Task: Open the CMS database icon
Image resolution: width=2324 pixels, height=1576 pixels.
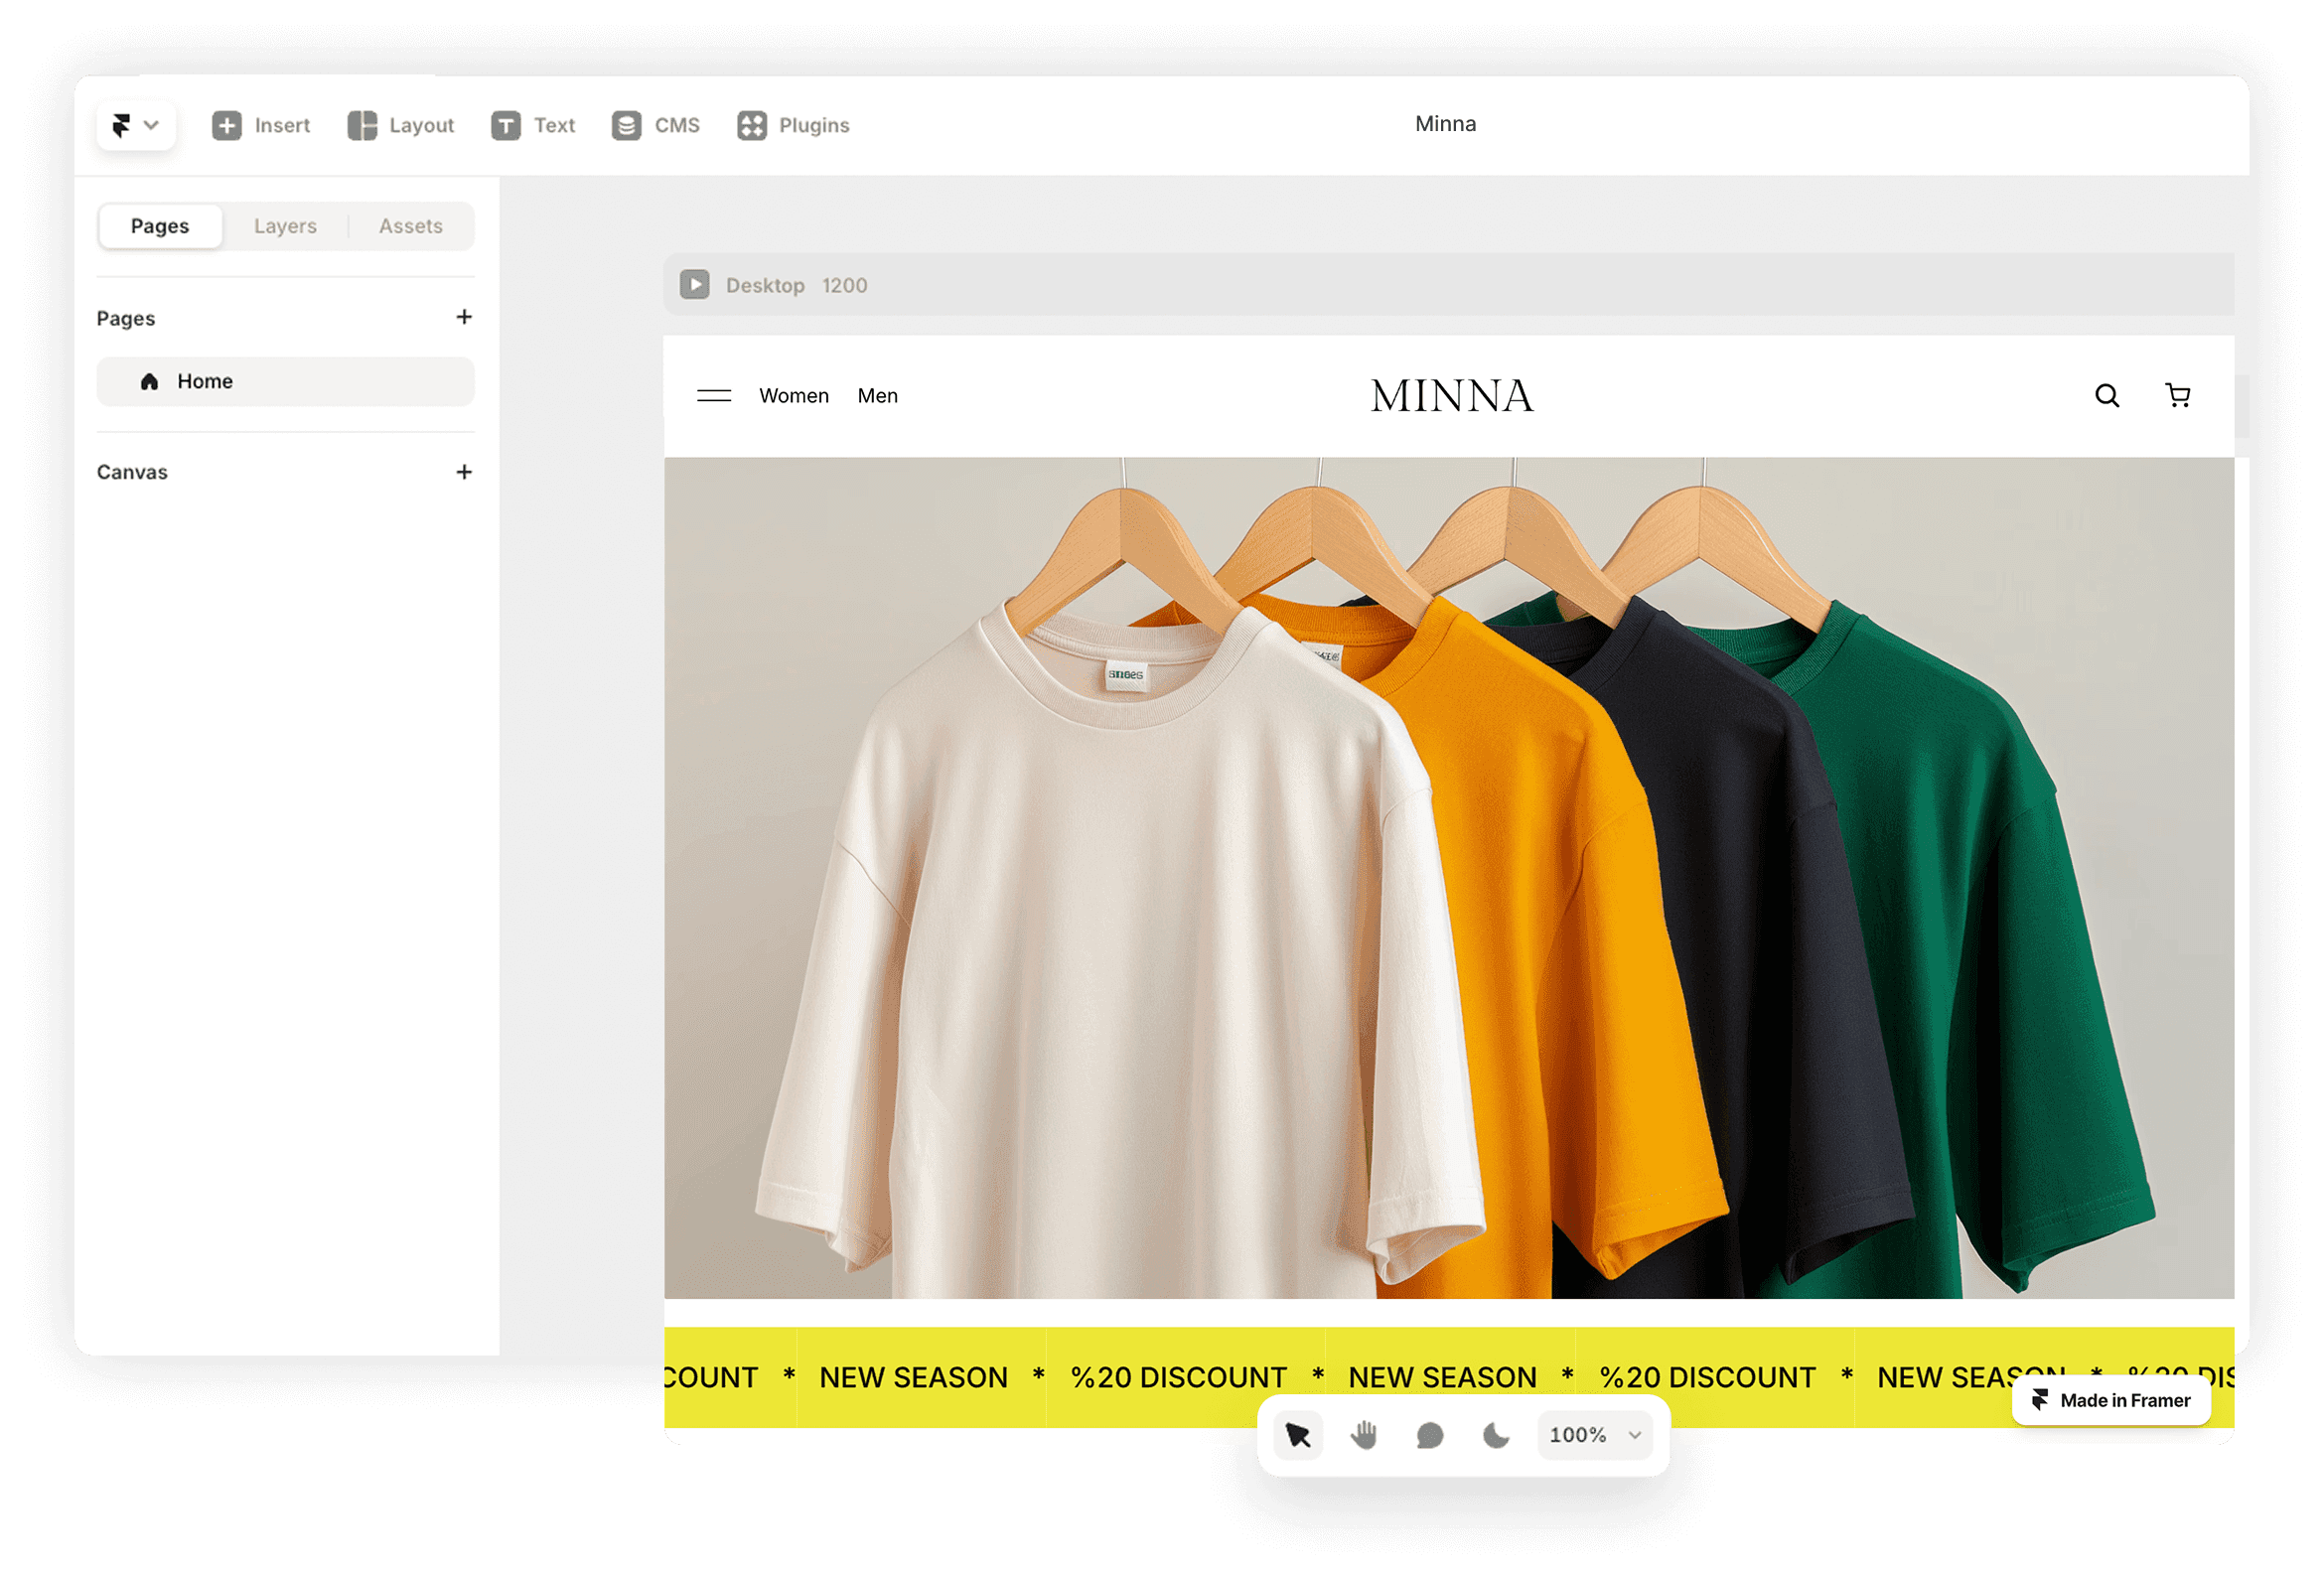Action: [627, 125]
